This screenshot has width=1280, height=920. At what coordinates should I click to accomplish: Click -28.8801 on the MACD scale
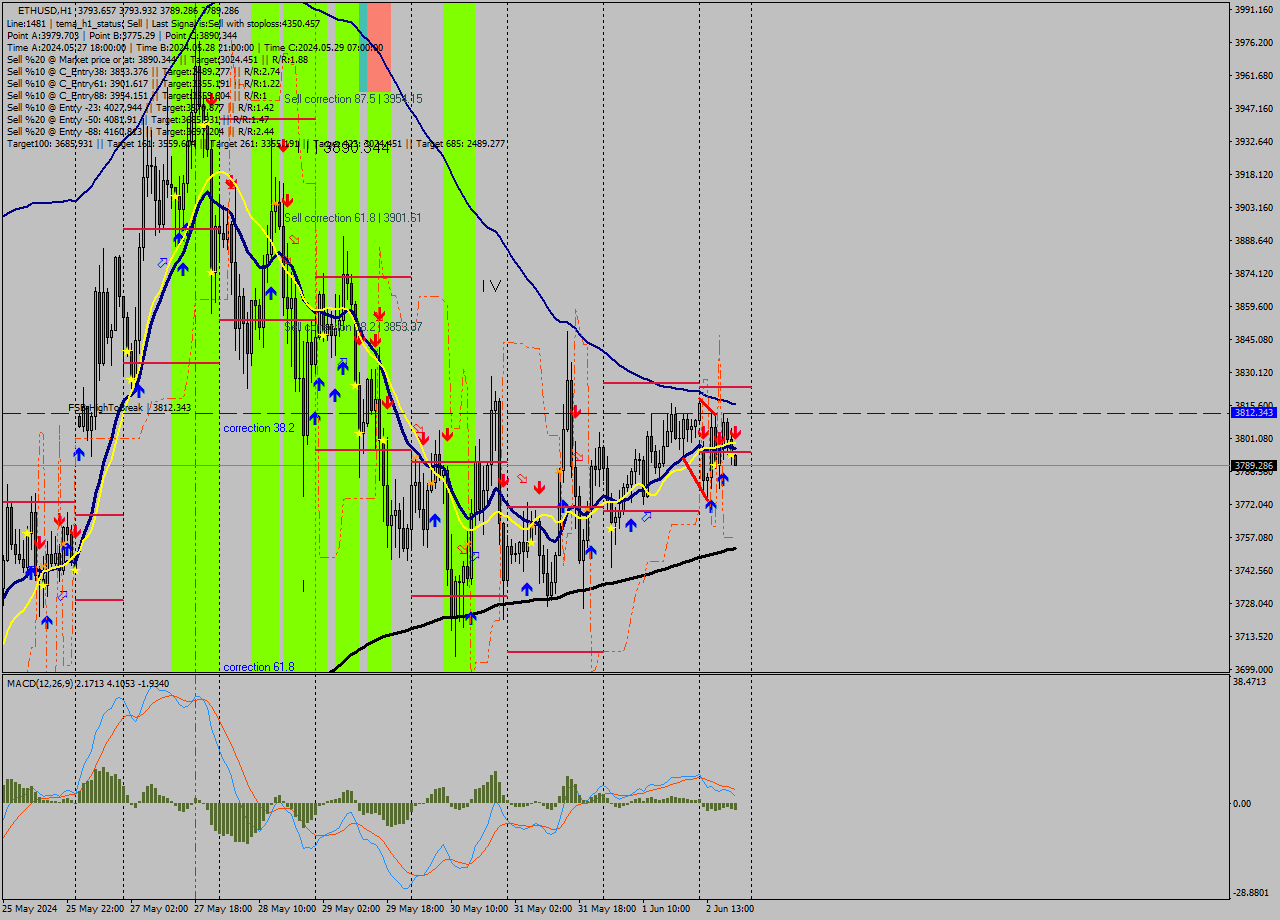click(x=1252, y=892)
